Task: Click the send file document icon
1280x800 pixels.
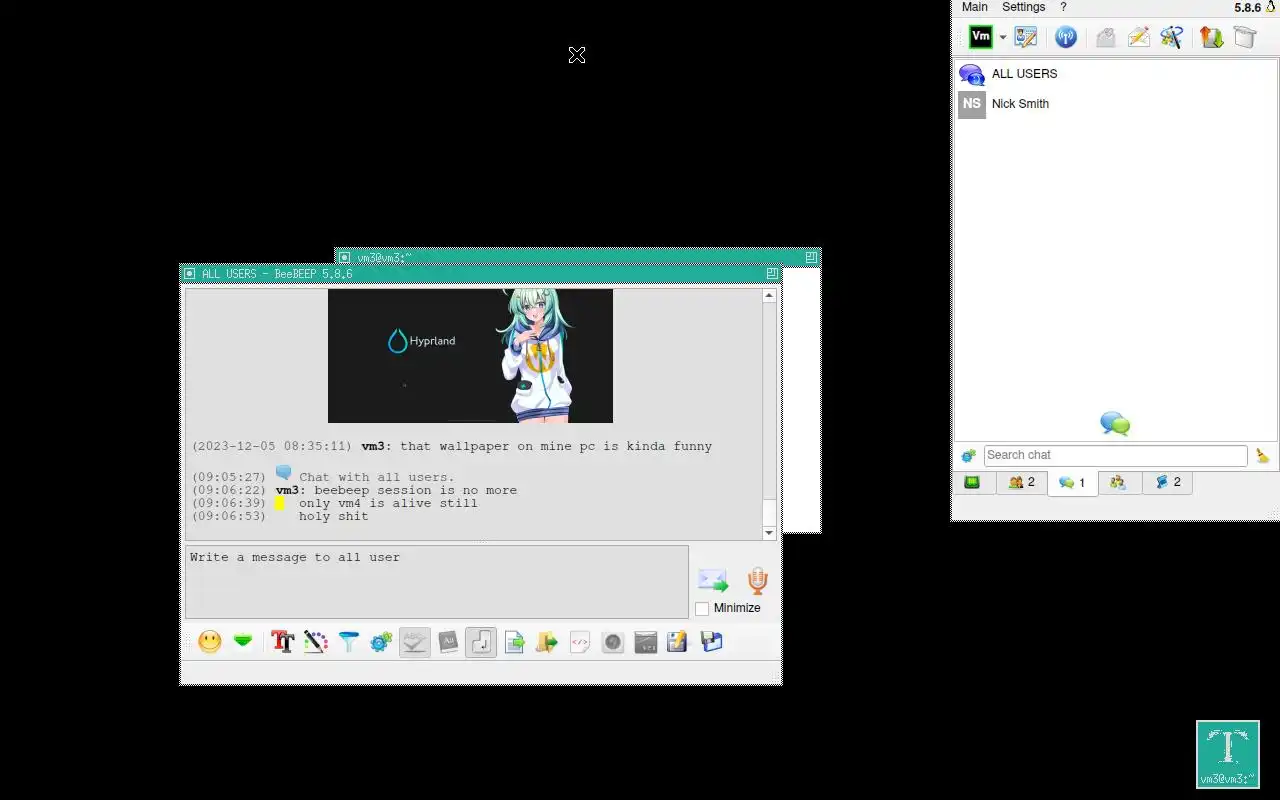Action: coord(514,642)
